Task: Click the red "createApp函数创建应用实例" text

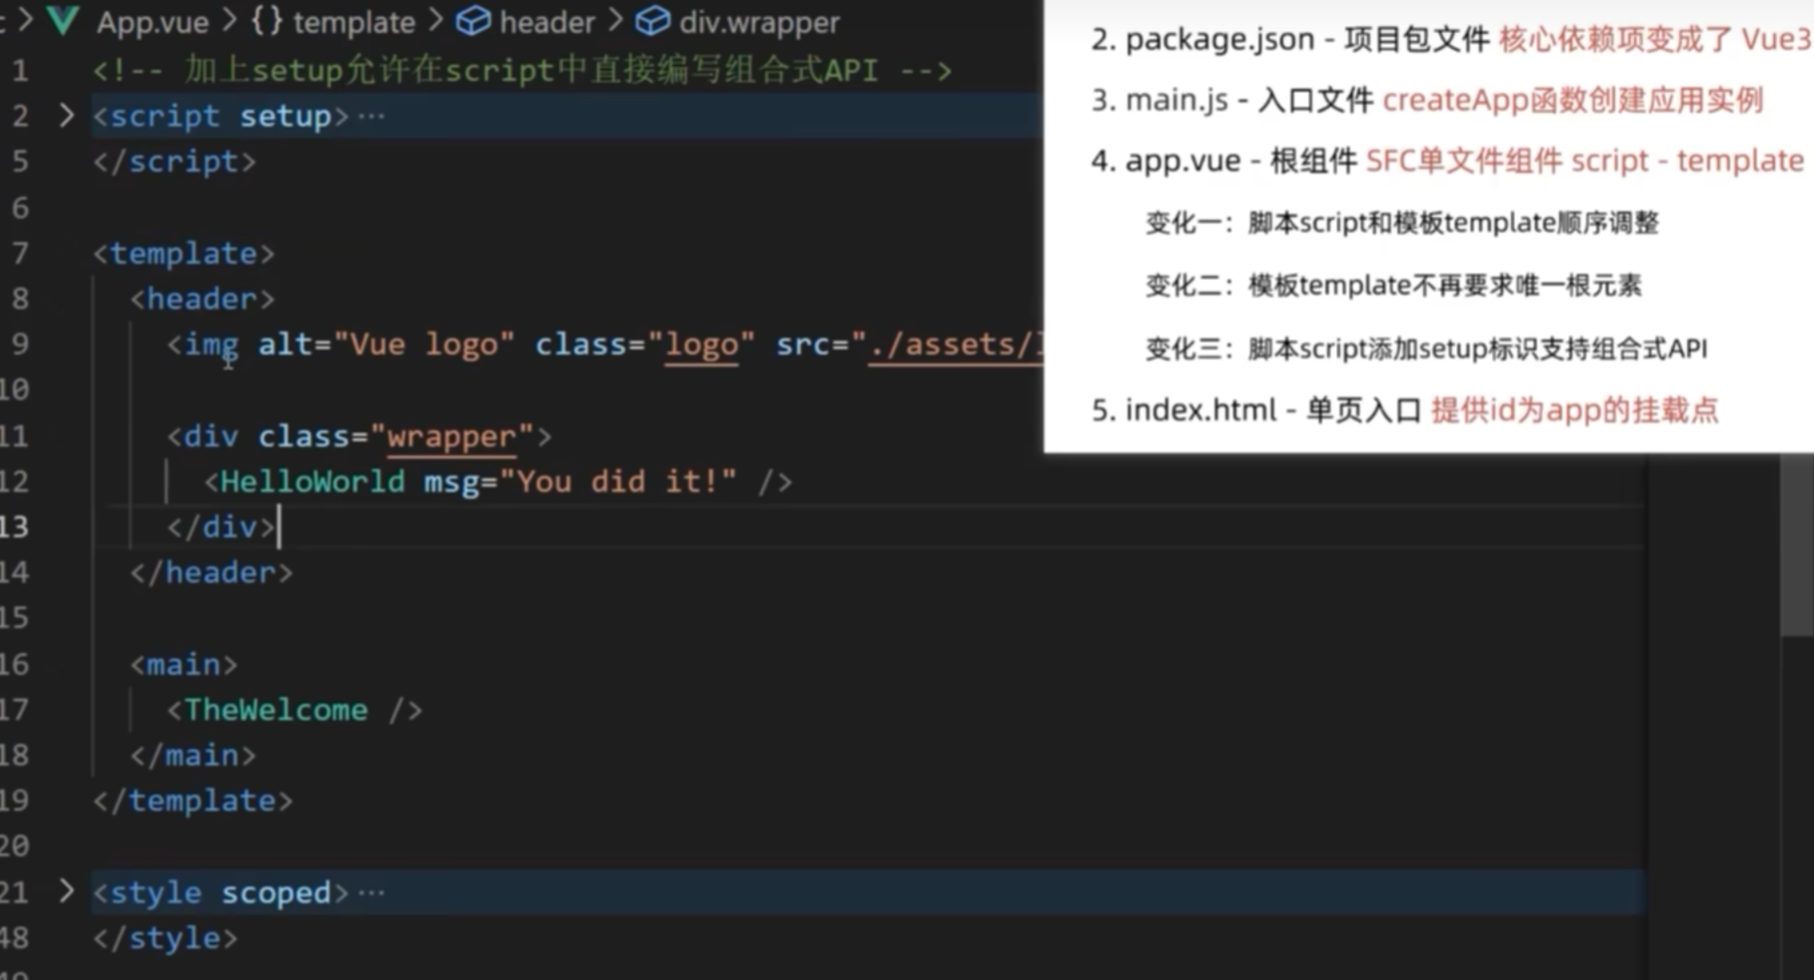Action: click(1572, 100)
